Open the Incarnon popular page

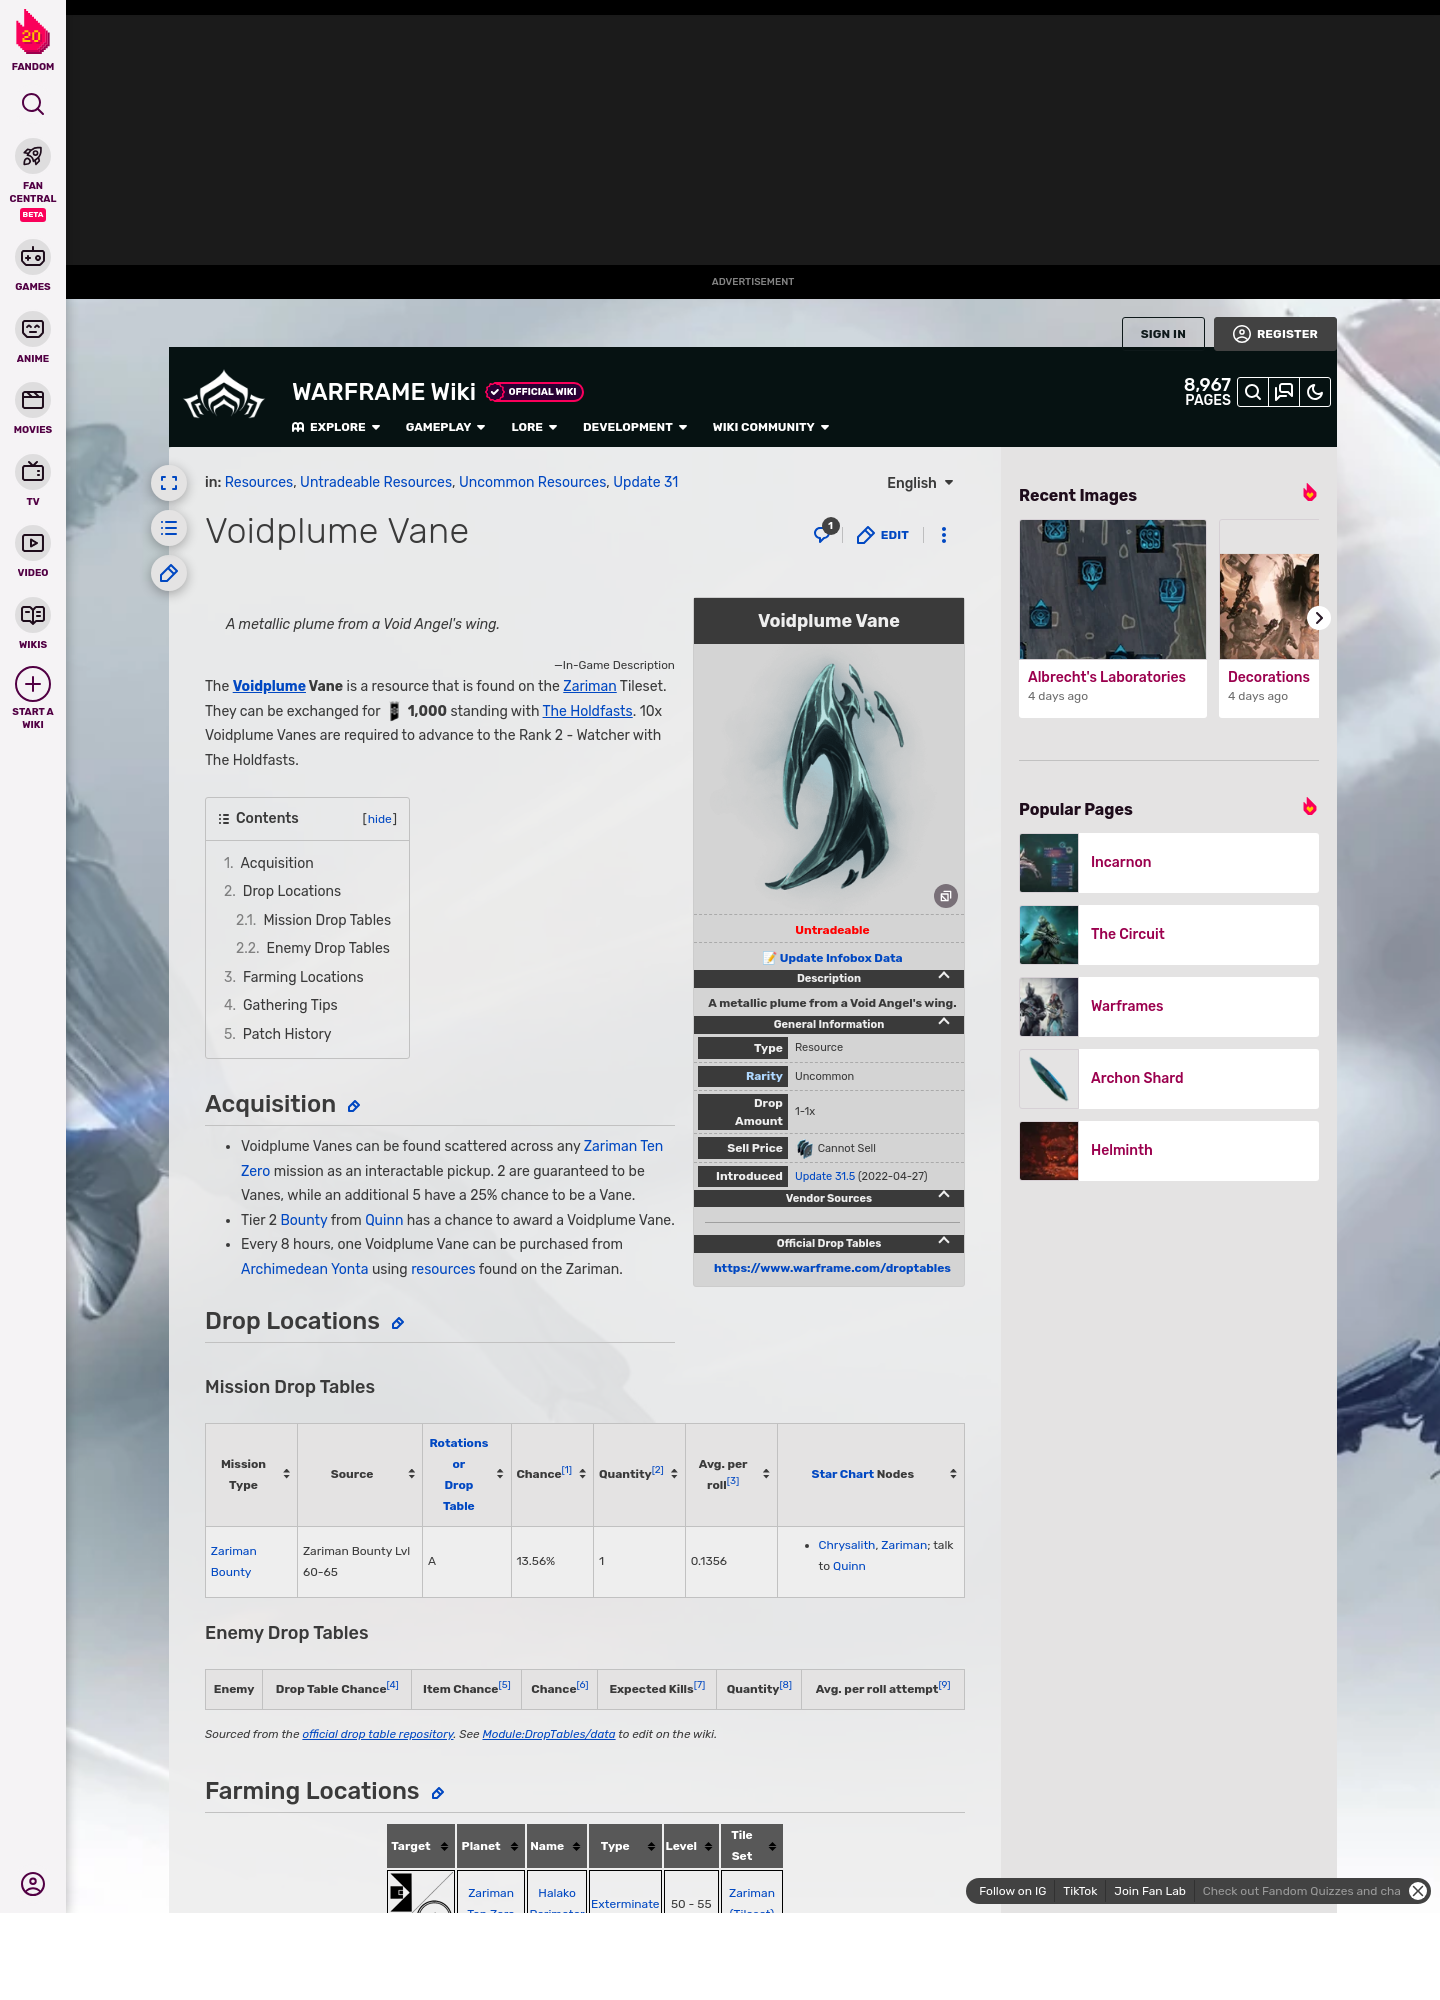[x=1169, y=862]
